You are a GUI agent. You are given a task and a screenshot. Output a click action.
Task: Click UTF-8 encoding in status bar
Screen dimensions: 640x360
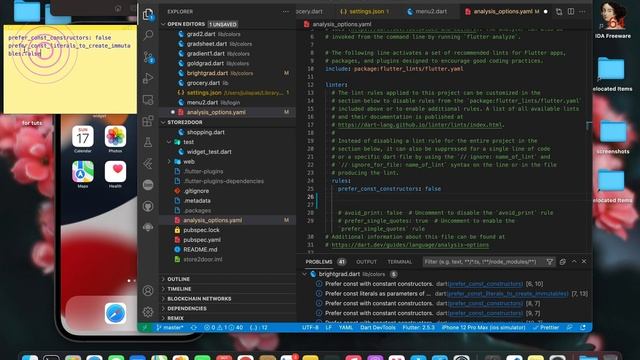(310, 327)
